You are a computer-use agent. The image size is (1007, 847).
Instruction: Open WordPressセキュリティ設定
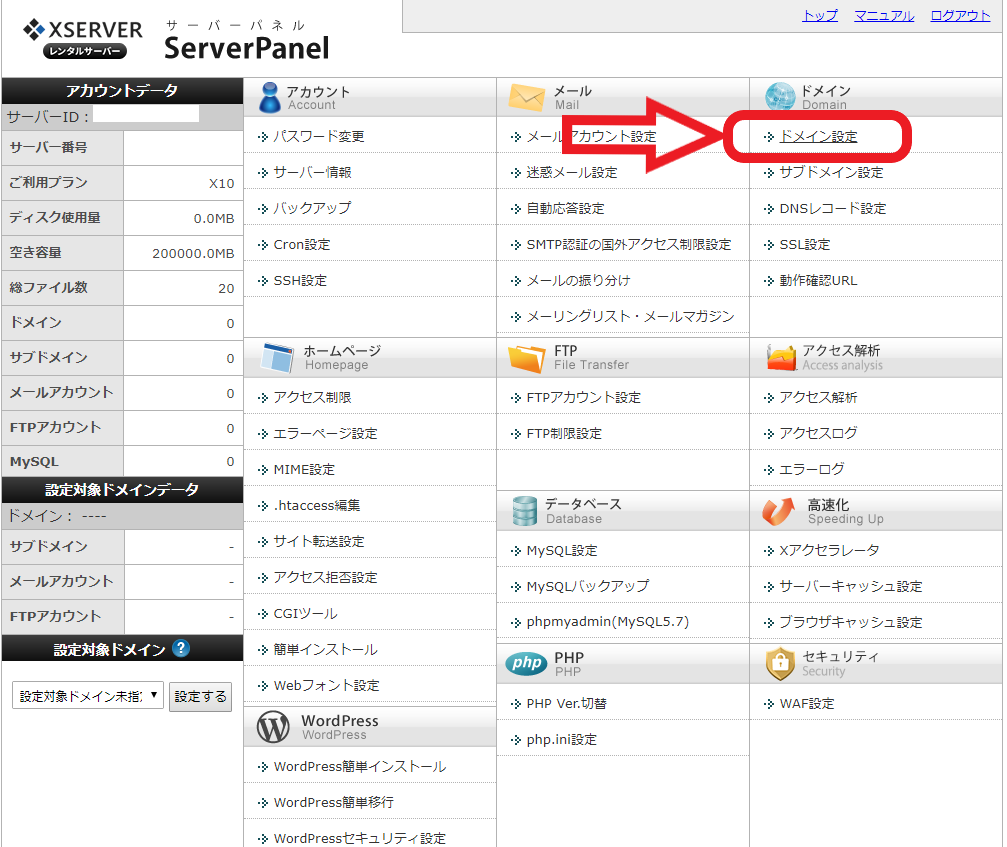(x=360, y=838)
